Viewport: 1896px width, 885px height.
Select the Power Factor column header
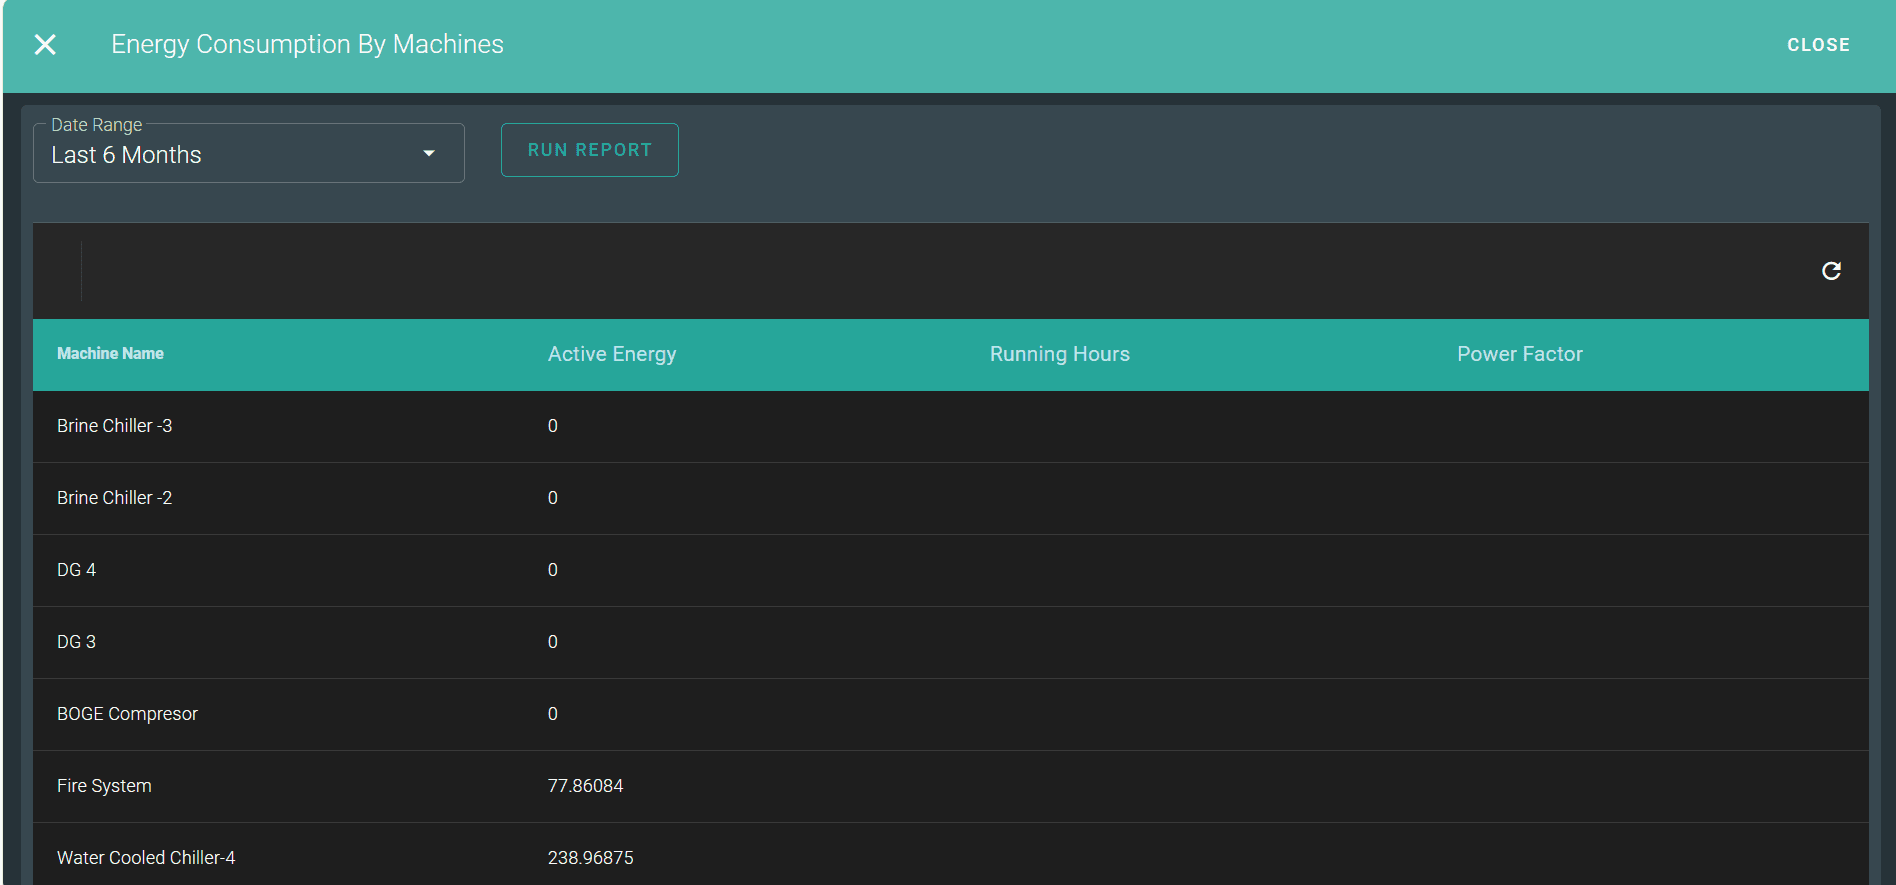tap(1519, 354)
